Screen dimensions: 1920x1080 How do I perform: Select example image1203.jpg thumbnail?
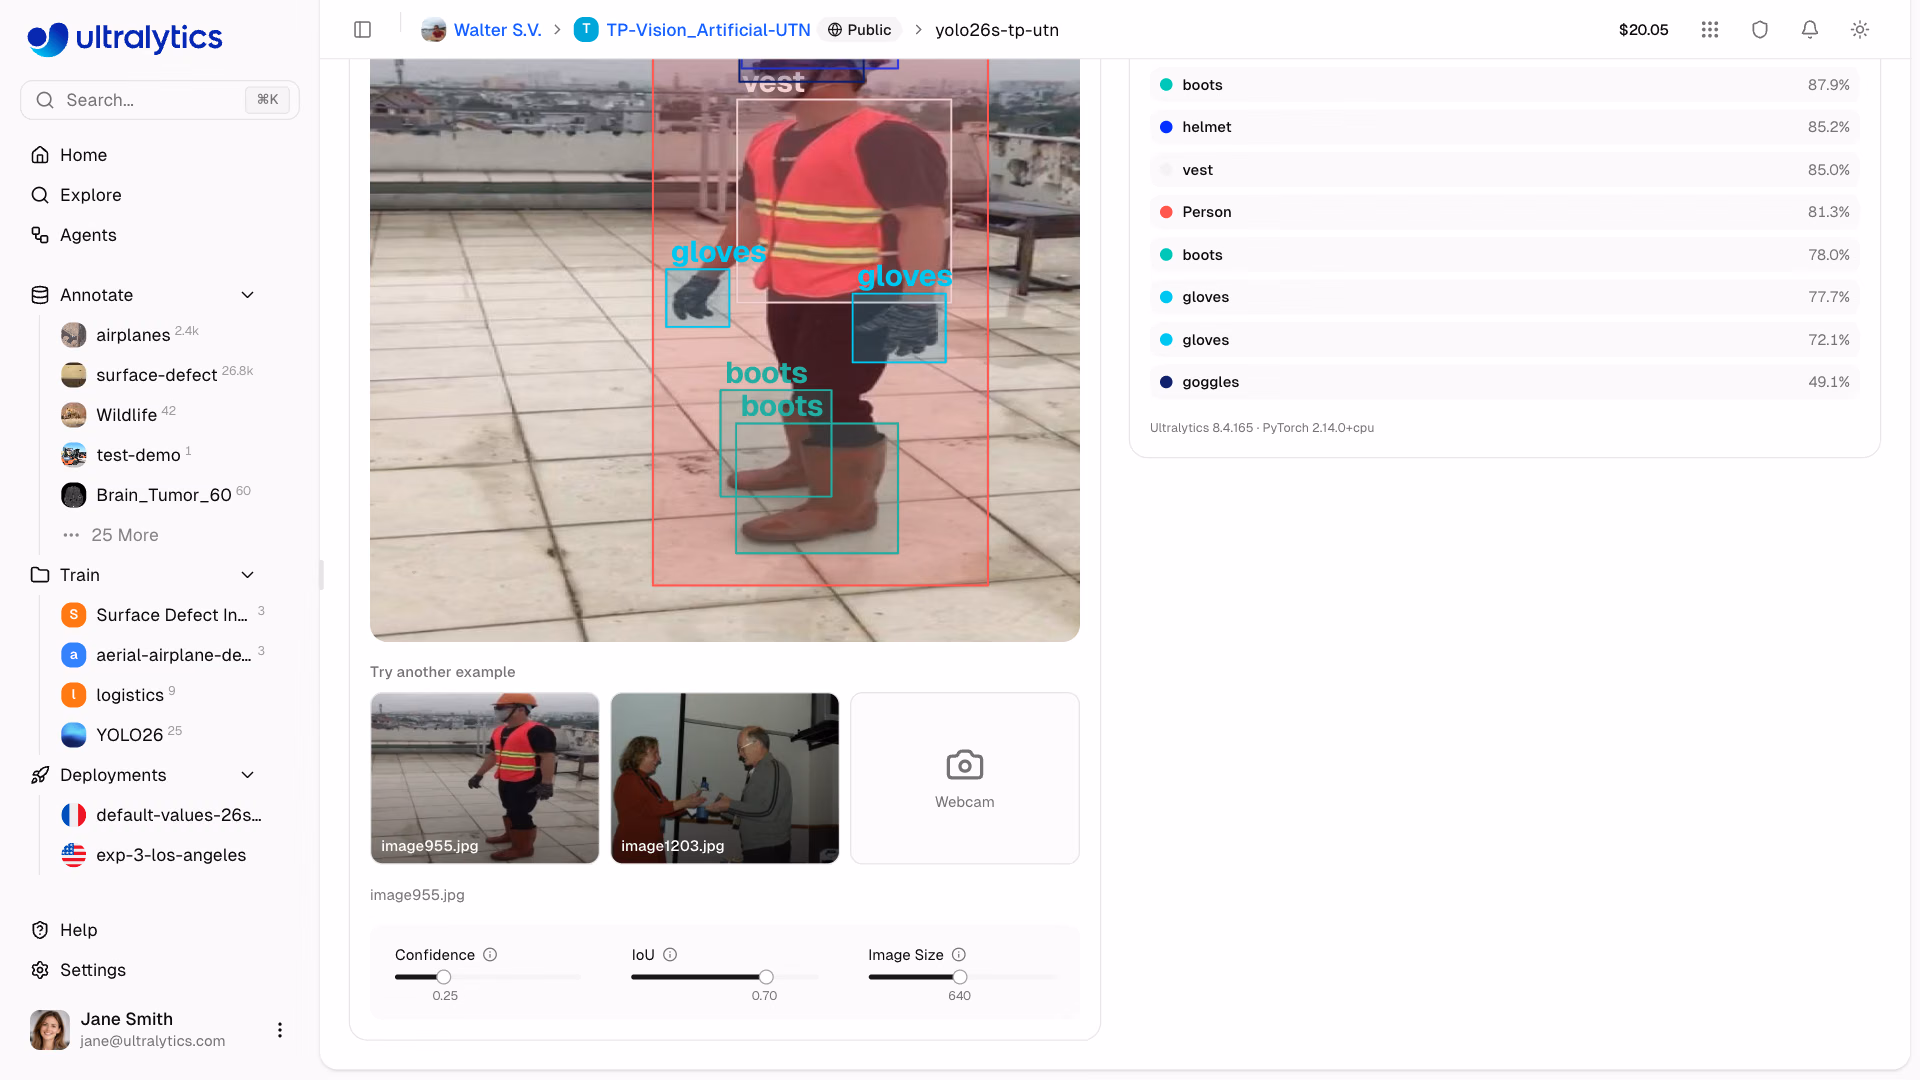pos(725,778)
